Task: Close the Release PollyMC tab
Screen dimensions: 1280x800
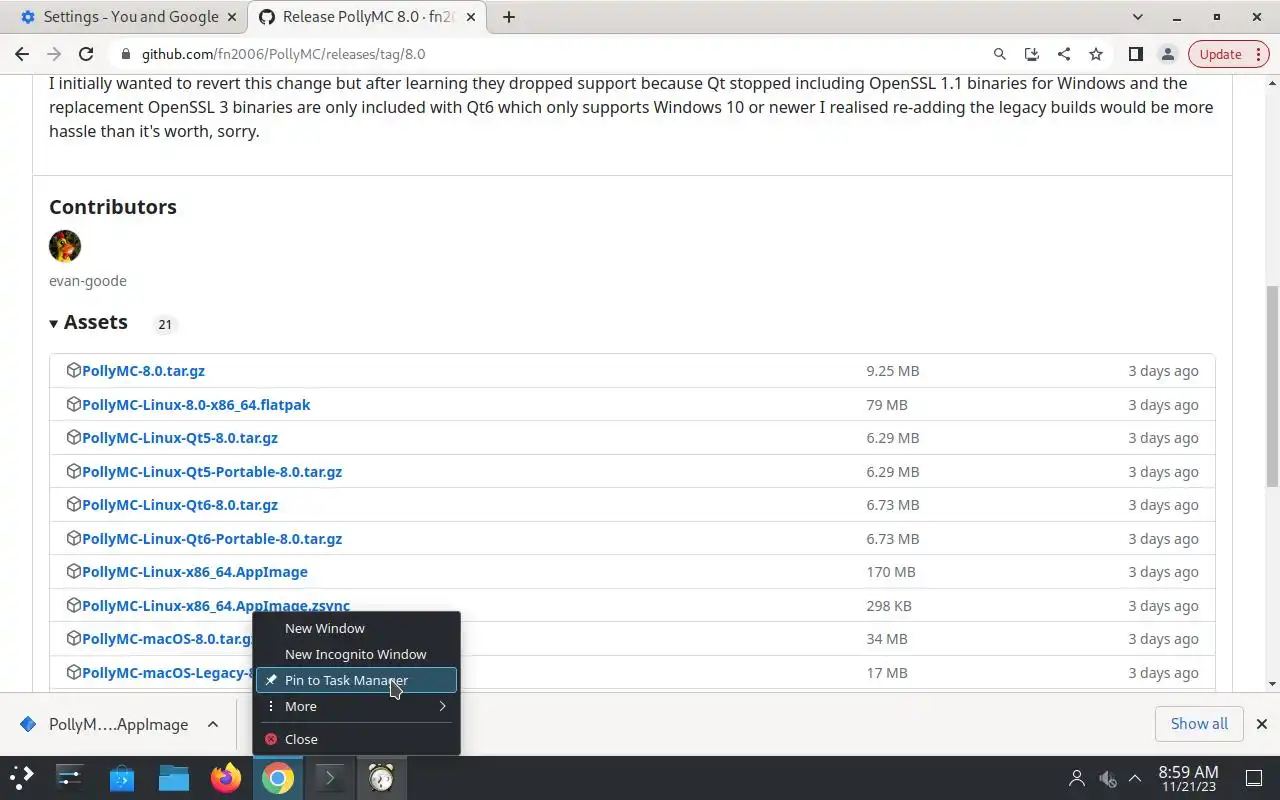Action: [471, 17]
